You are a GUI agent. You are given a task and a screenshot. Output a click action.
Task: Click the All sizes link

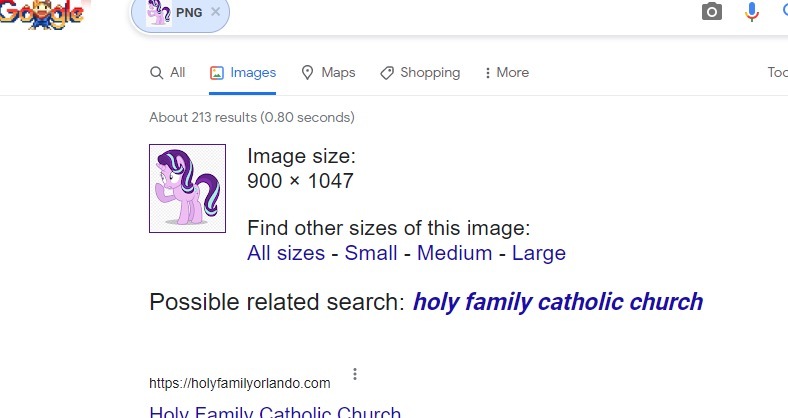tap(286, 253)
